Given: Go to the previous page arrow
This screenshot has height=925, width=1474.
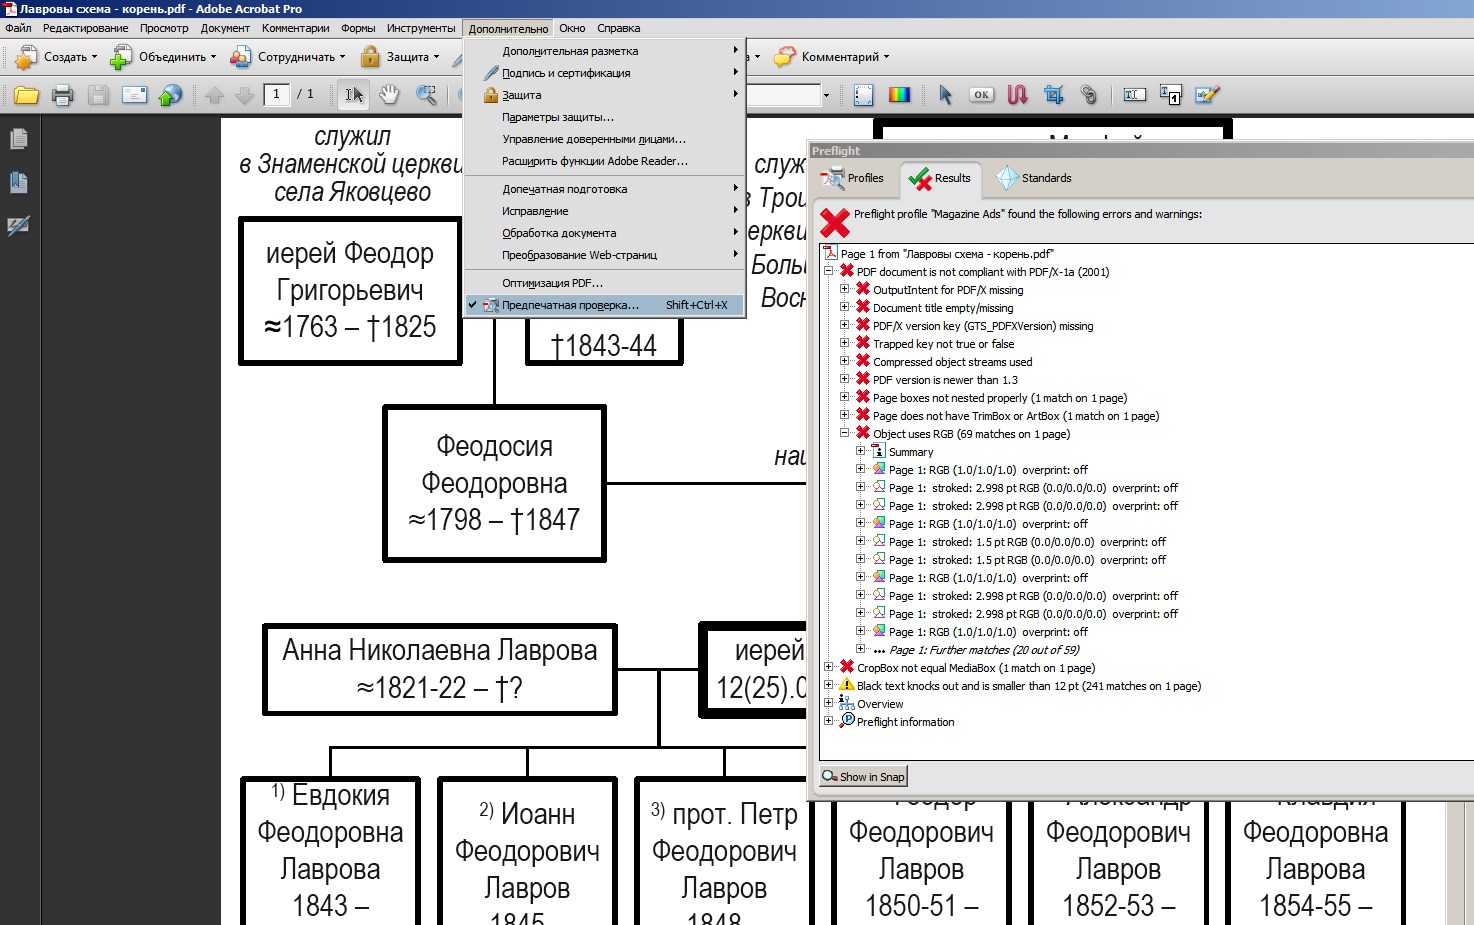Looking at the screenshot, I should (214, 95).
